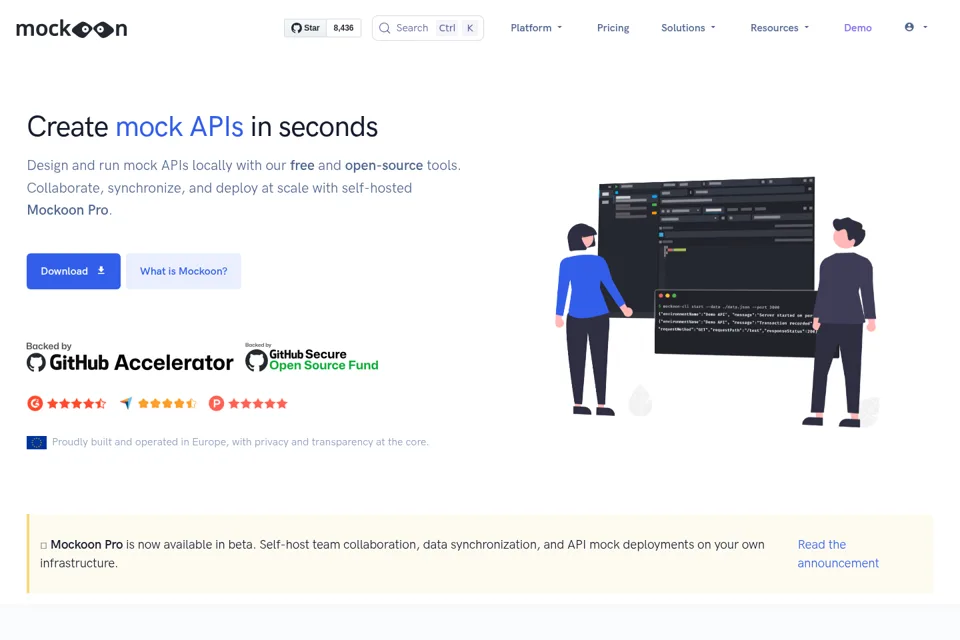This screenshot has height=640, width=960.
Task: Open the 8,436 stargazers count
Action: [x=343, y=28]
